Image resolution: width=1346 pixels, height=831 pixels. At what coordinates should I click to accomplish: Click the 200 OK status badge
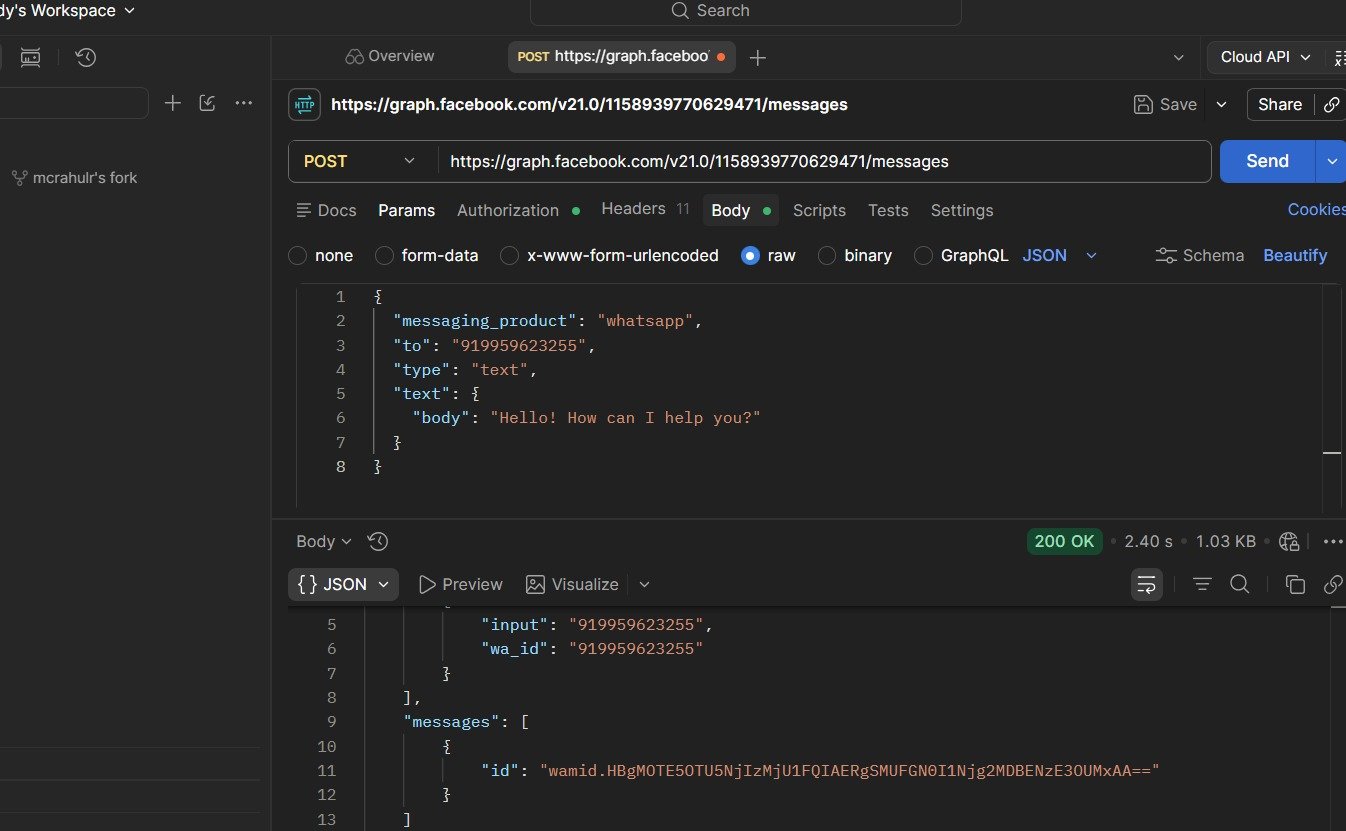click(x=1064, y=541)
